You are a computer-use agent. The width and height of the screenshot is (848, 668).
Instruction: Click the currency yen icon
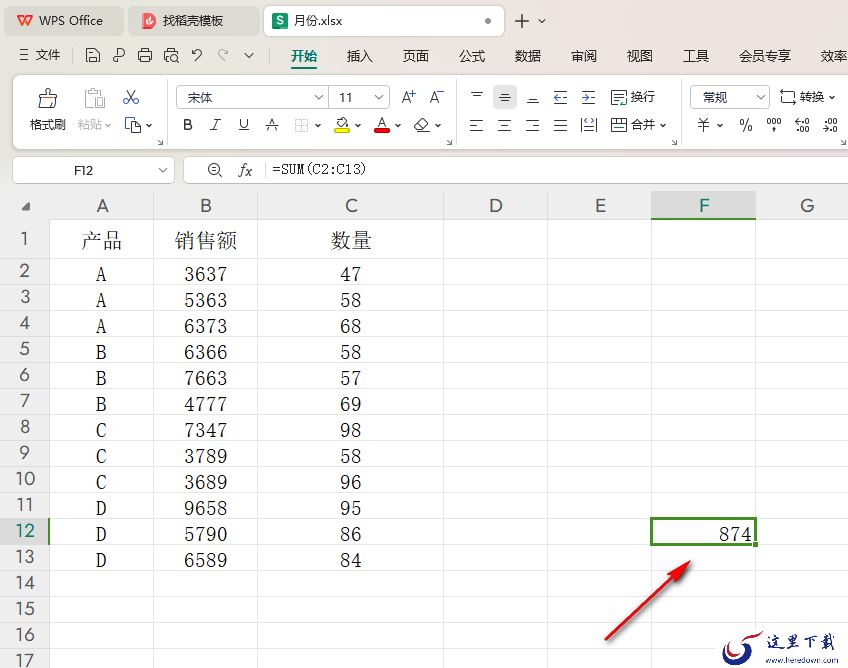click(x=703, y=125)
